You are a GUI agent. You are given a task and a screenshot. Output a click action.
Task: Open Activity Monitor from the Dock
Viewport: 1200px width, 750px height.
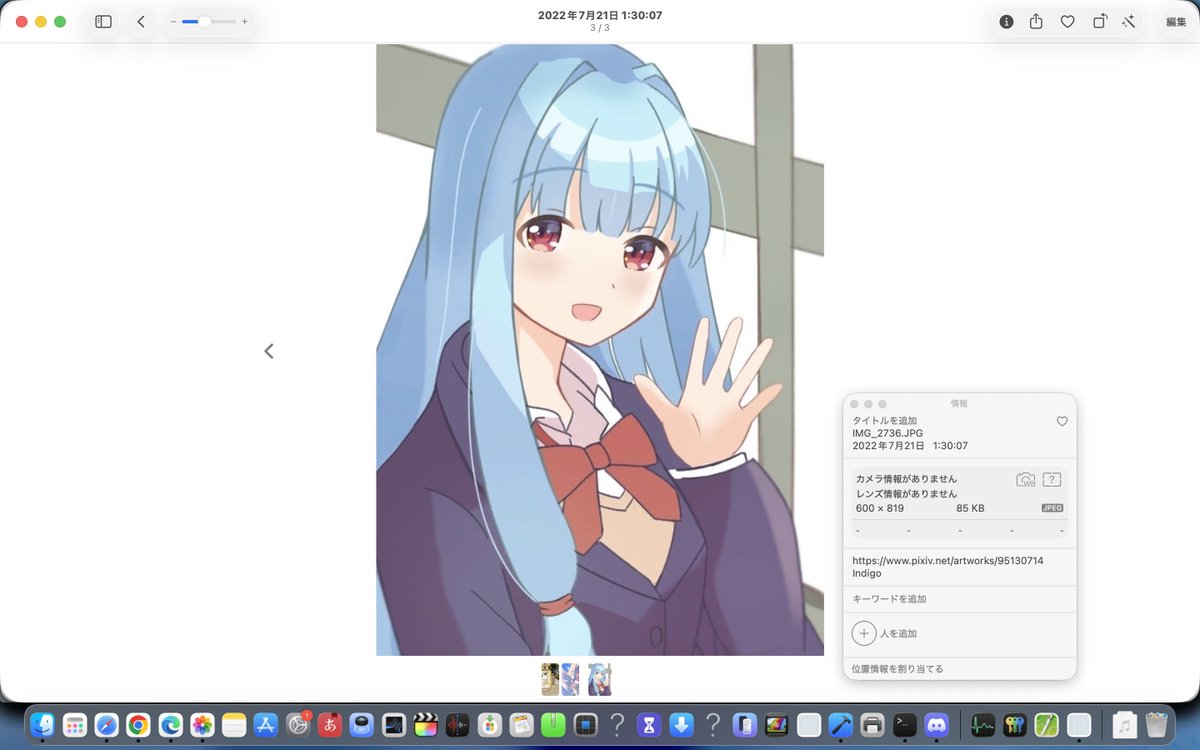pos(983,724)
